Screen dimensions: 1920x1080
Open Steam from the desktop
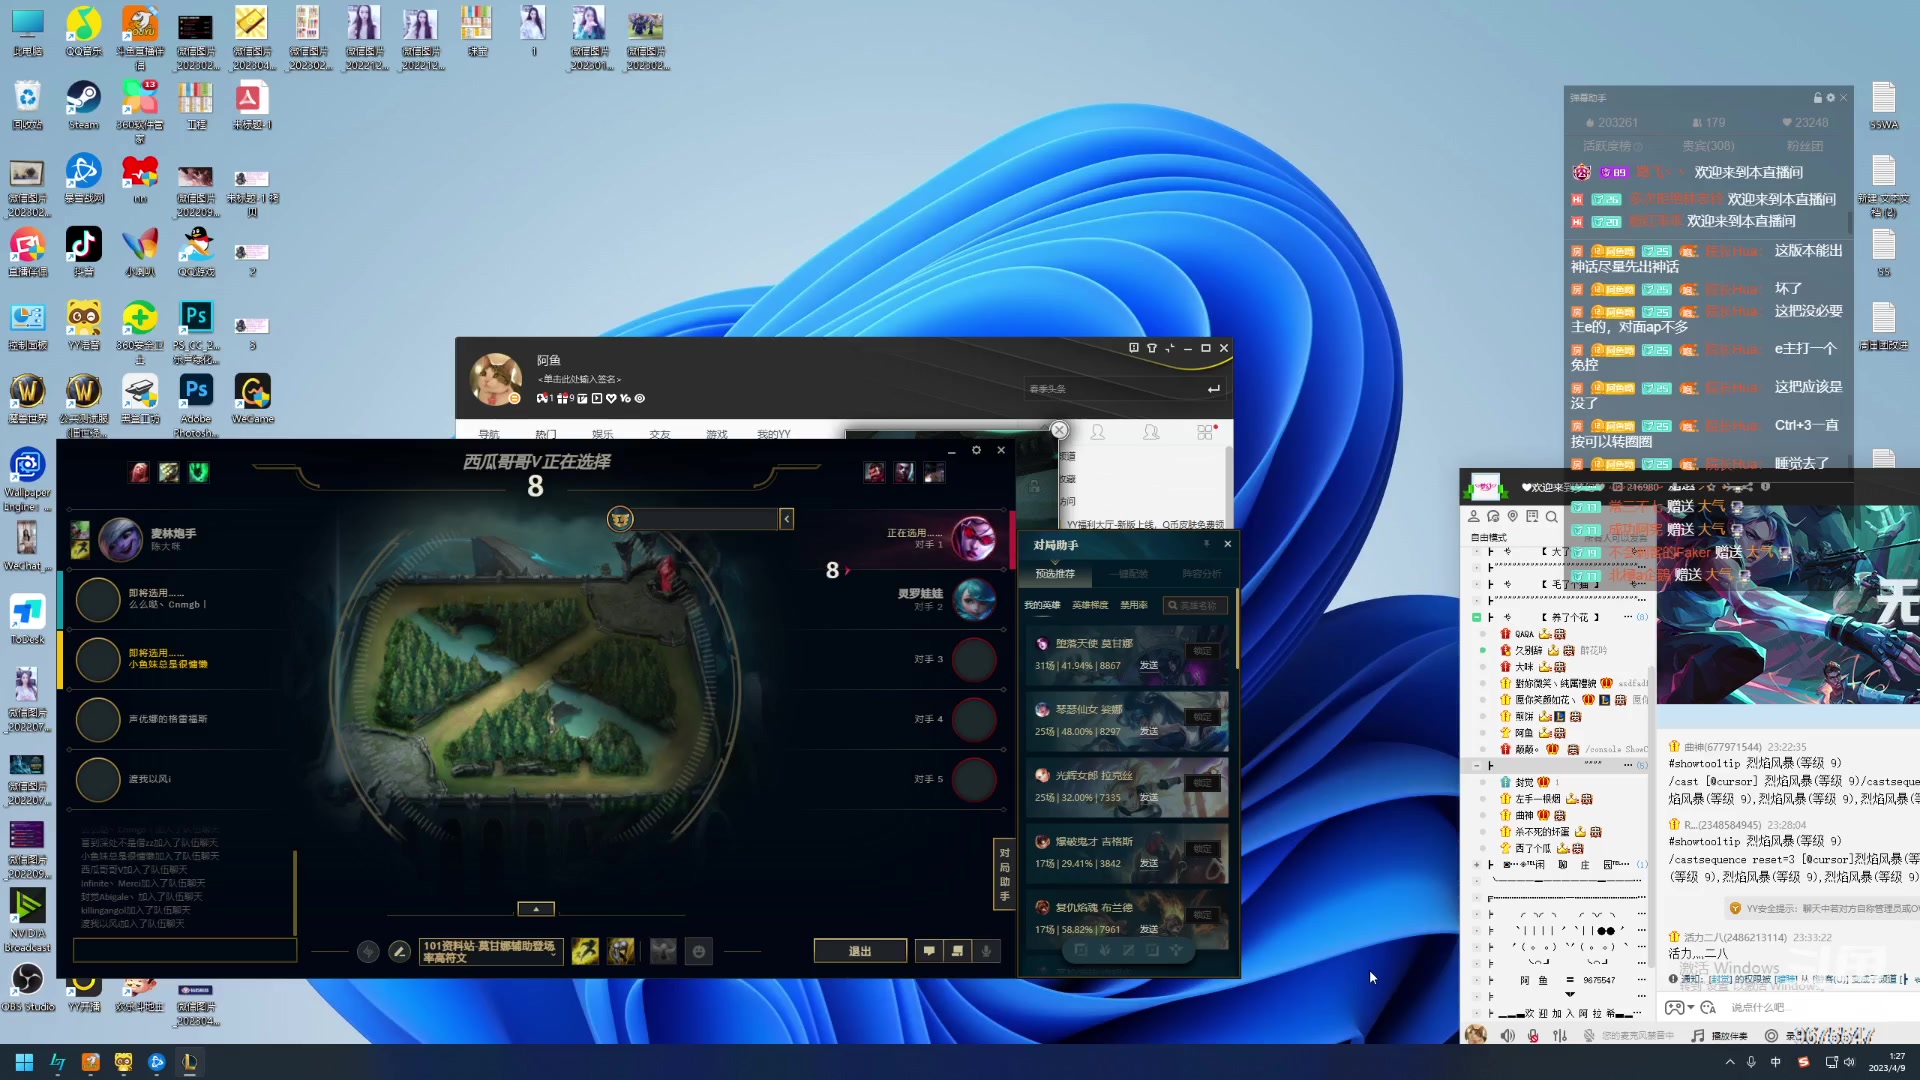84,105
